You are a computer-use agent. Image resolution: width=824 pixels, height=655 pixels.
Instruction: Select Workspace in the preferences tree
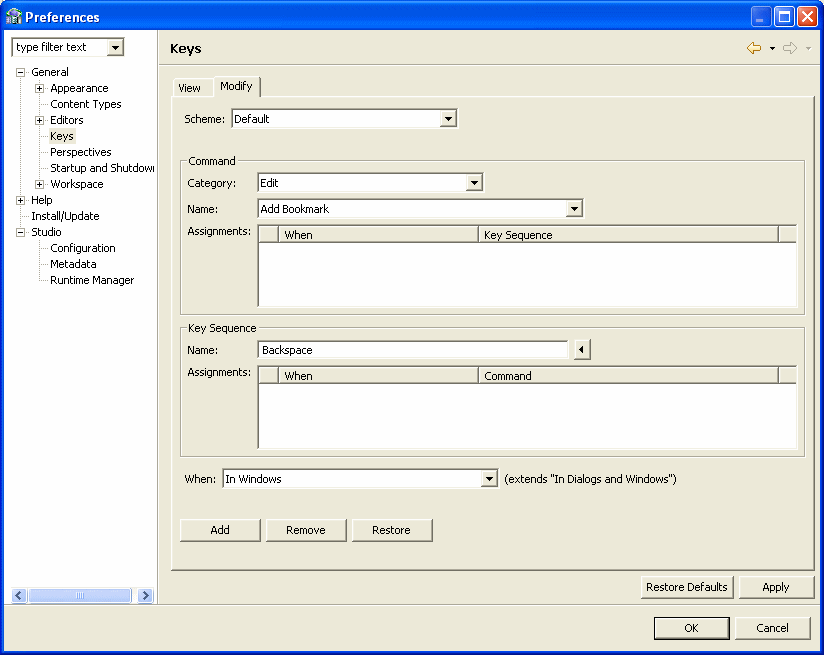tap(76, 183)
